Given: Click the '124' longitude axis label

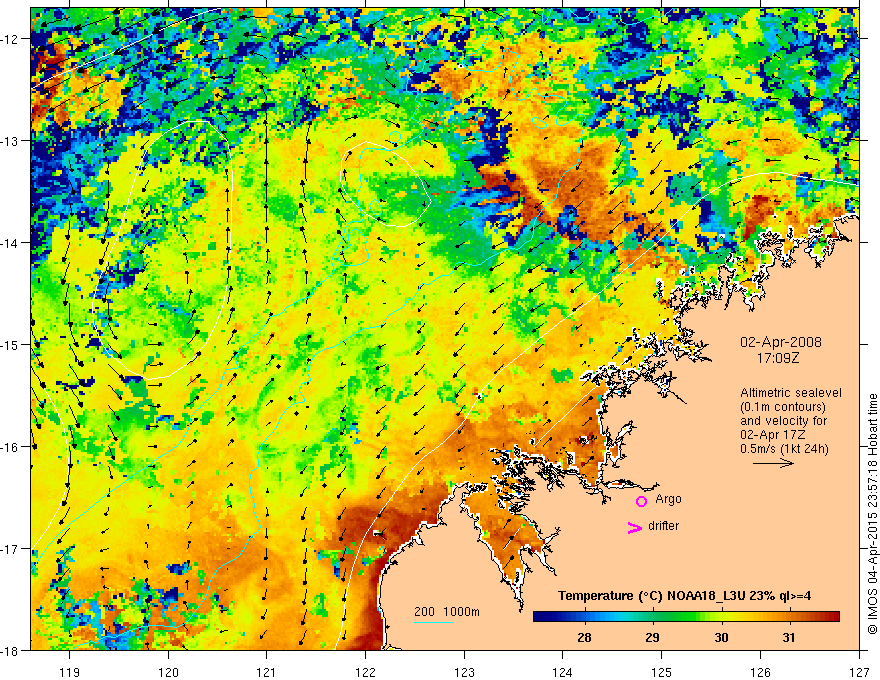Looking at the screenshot, I should [563, 672].
